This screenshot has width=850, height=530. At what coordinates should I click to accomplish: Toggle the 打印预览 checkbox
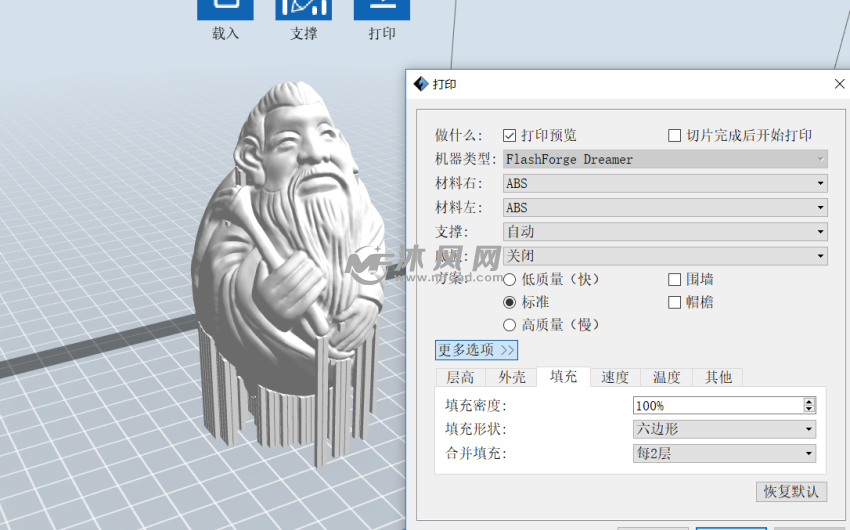click(510, 135)
